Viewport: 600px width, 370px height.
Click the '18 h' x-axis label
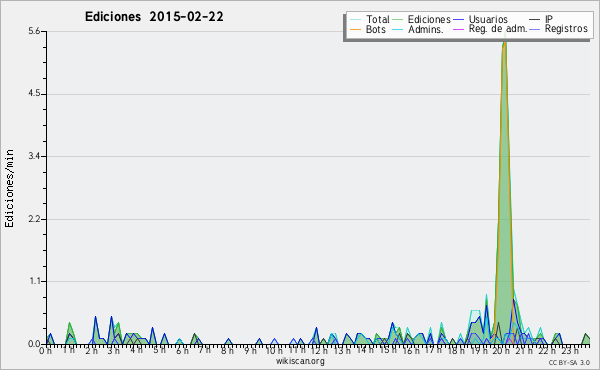coord(456,351)
